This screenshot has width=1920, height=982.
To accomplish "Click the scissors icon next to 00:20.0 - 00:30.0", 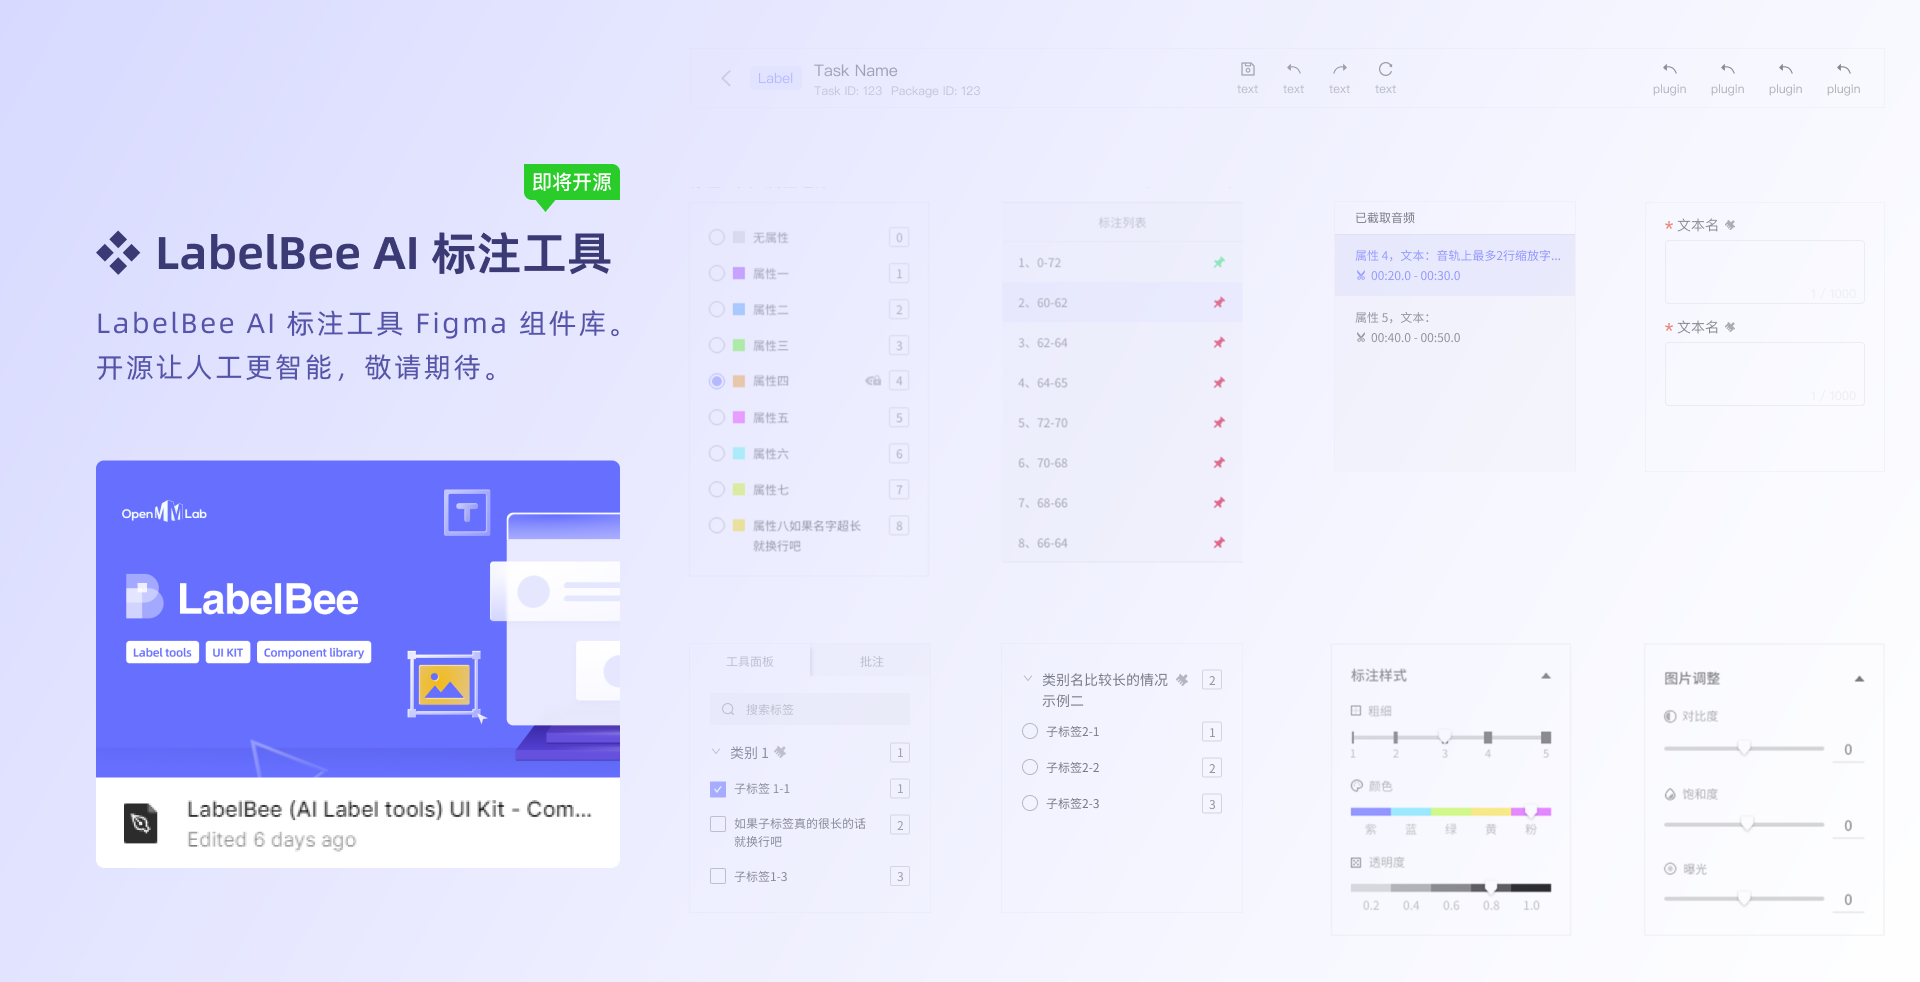I will tap(1360, 276).
